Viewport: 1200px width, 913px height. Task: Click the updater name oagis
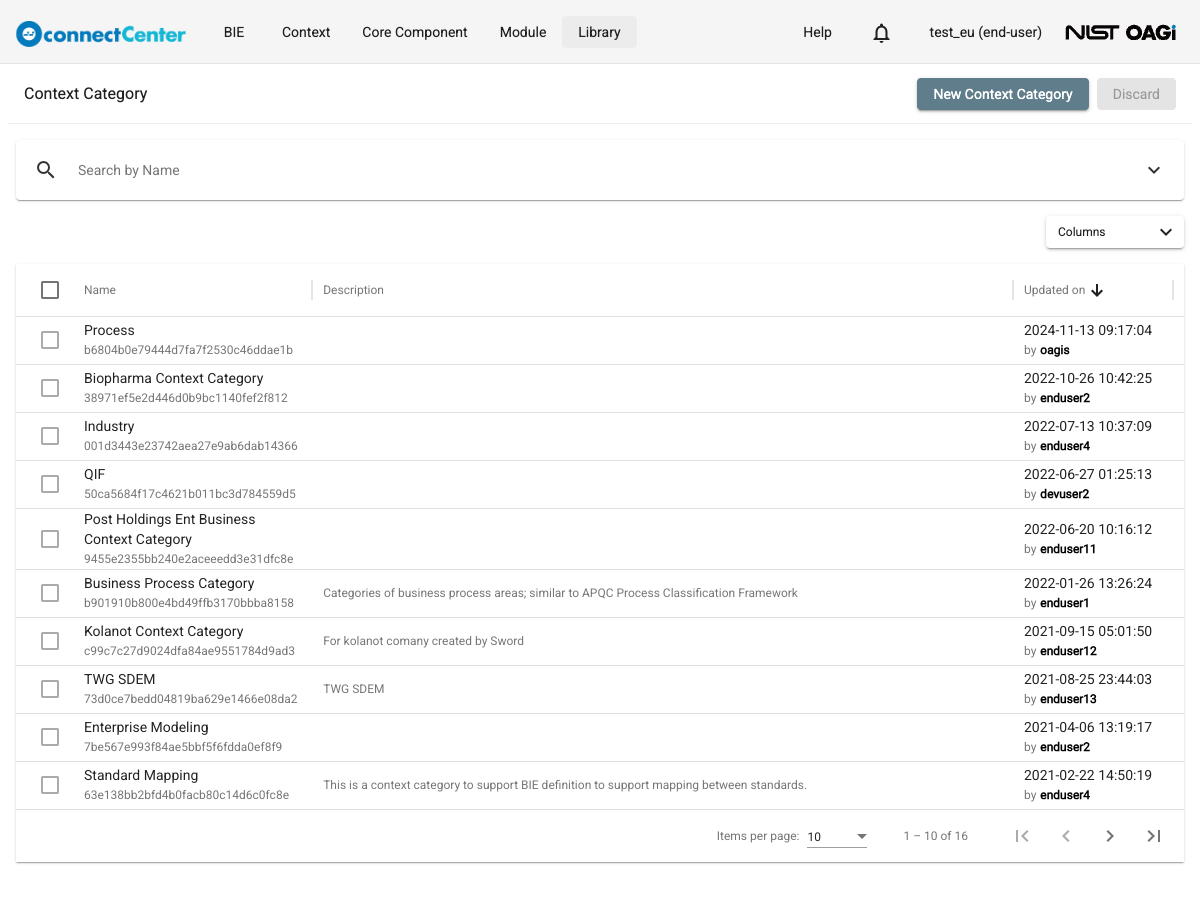(x=1055, y=350)
